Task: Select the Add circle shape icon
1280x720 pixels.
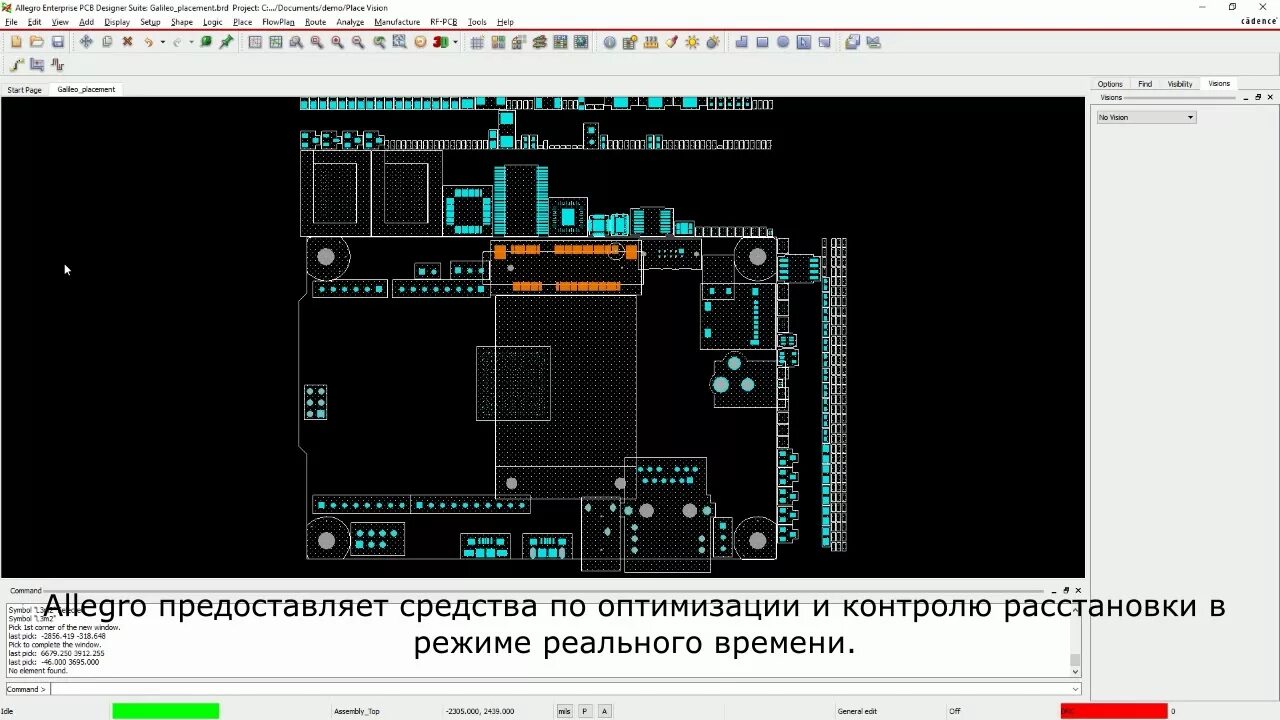Action: pyautogui.click(x=783, y=42)
